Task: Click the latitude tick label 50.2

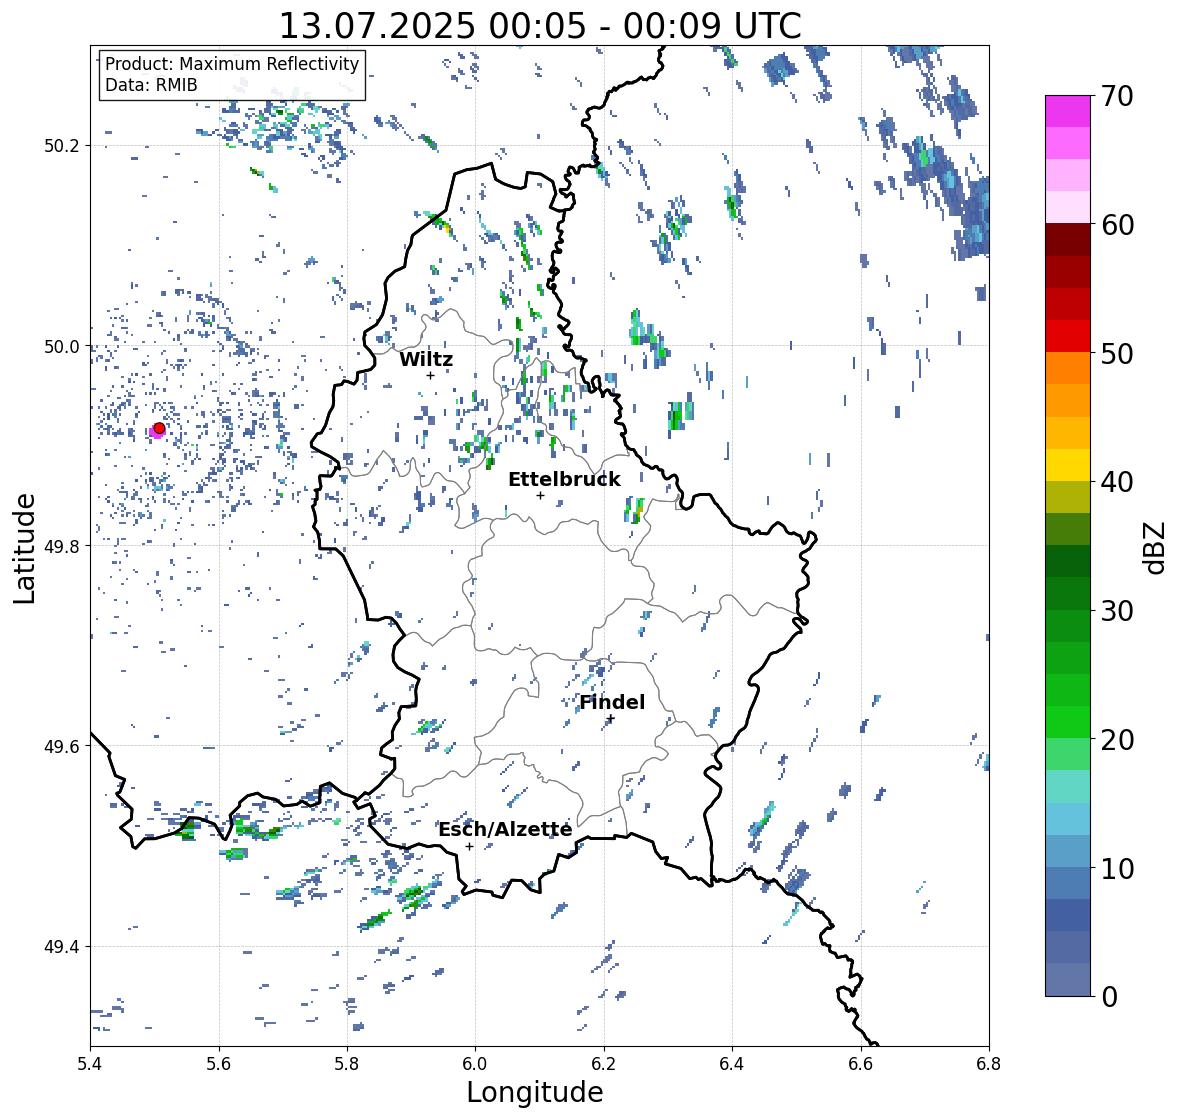Action: click(x=62, y=146)
